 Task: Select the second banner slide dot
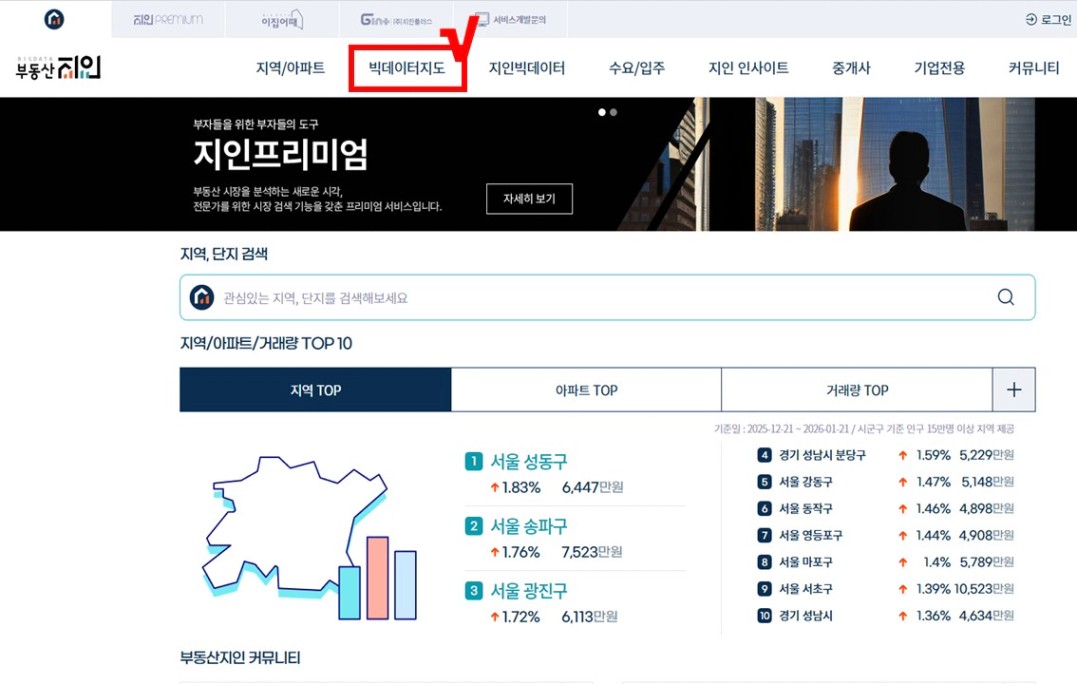[x=613, y=112]
